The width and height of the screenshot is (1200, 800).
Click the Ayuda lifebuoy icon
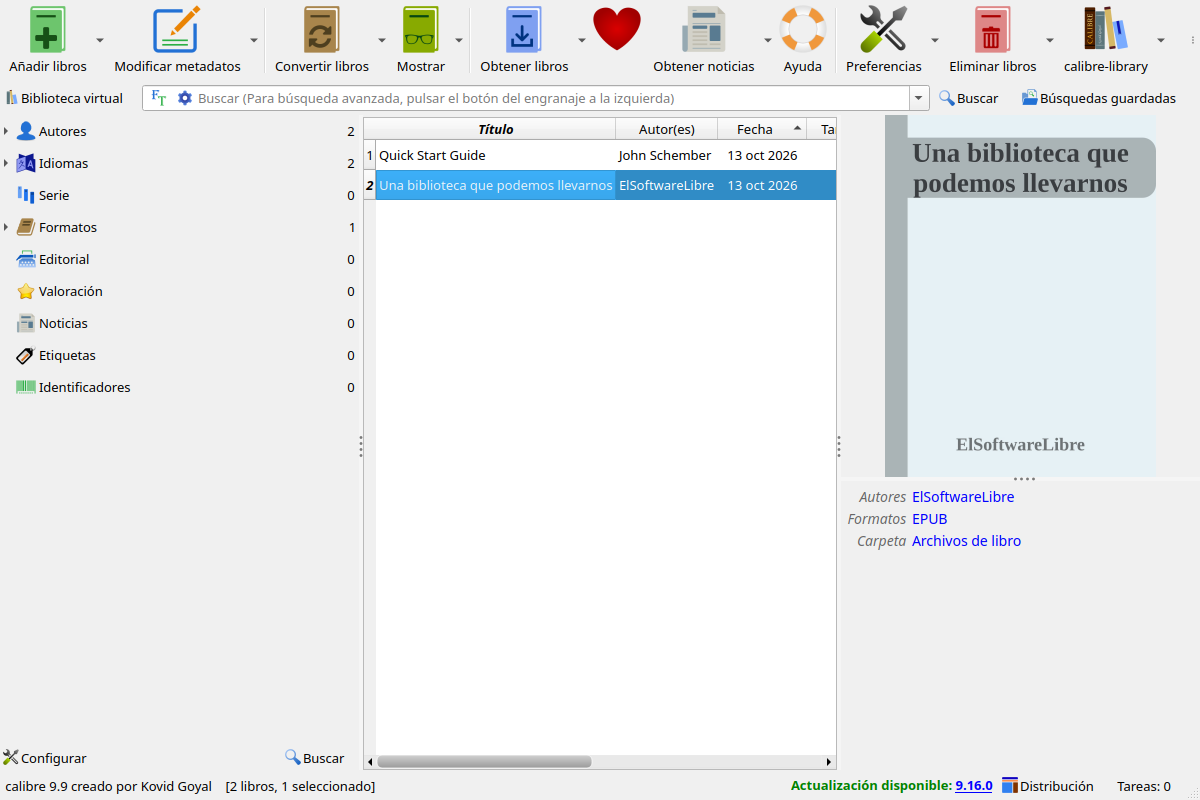pos(802,30)
